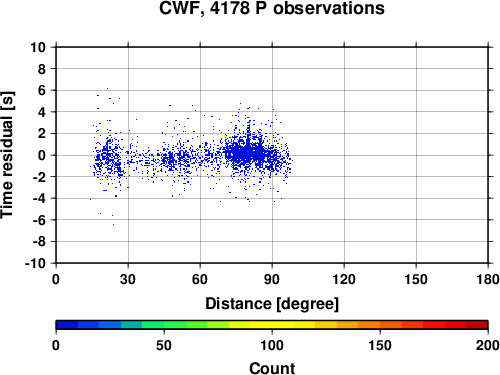Click the colorbar tick label 50

point(164,345)
